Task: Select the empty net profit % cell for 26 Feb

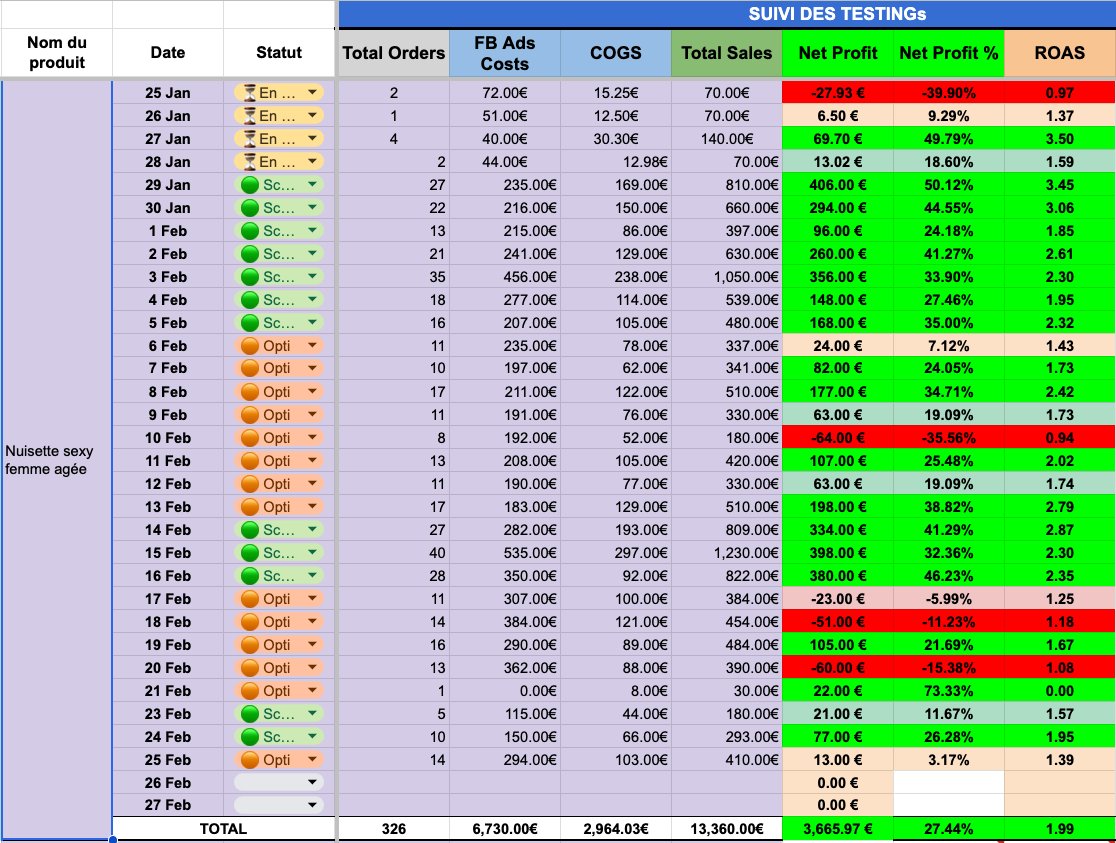Action: pos(949,782)
